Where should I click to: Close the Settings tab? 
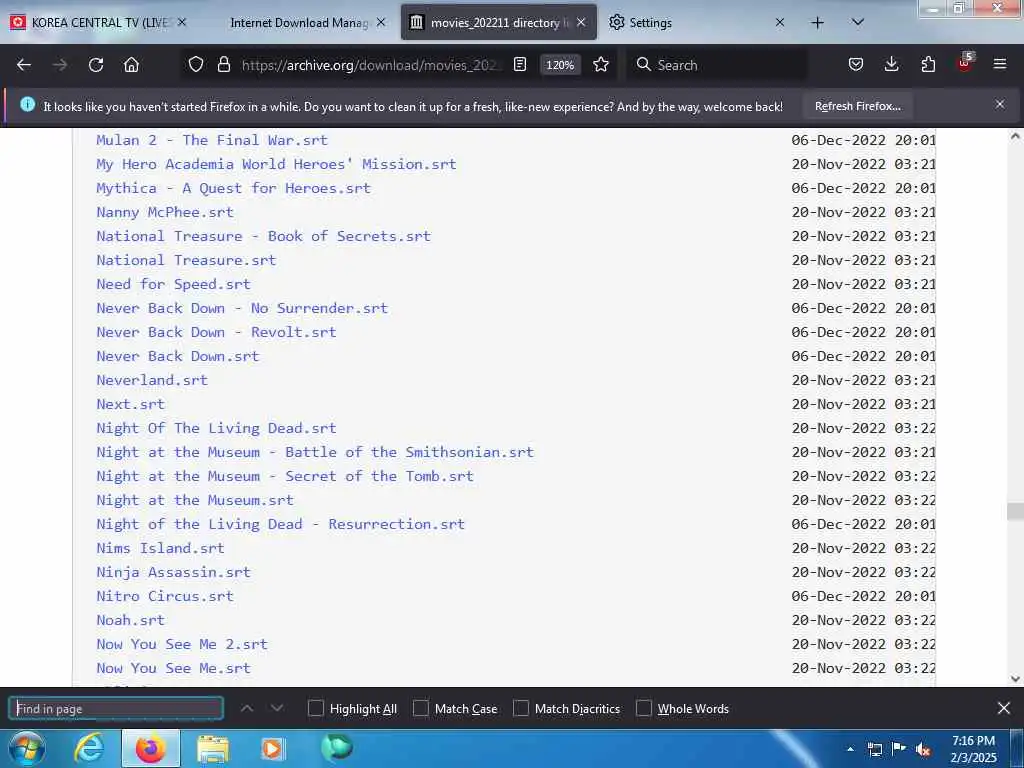(x=780, y=22)
